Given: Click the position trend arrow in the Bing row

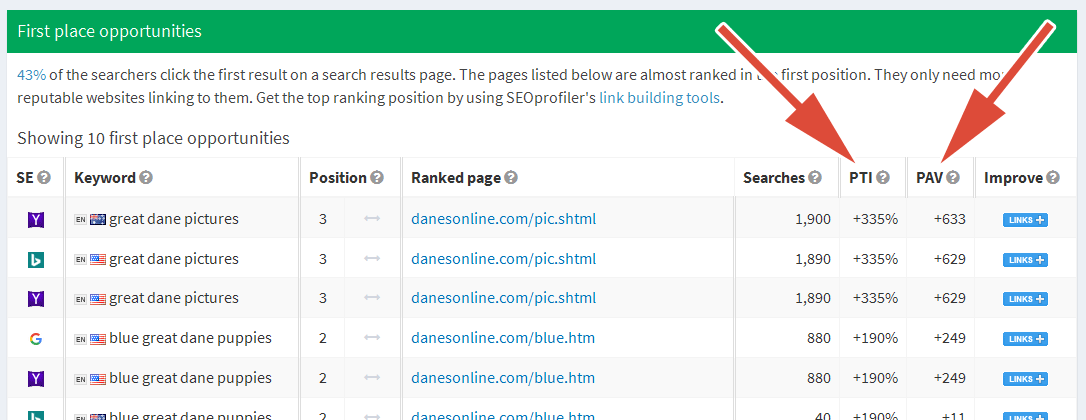Looking at the screenshot, I should point(373,258).
